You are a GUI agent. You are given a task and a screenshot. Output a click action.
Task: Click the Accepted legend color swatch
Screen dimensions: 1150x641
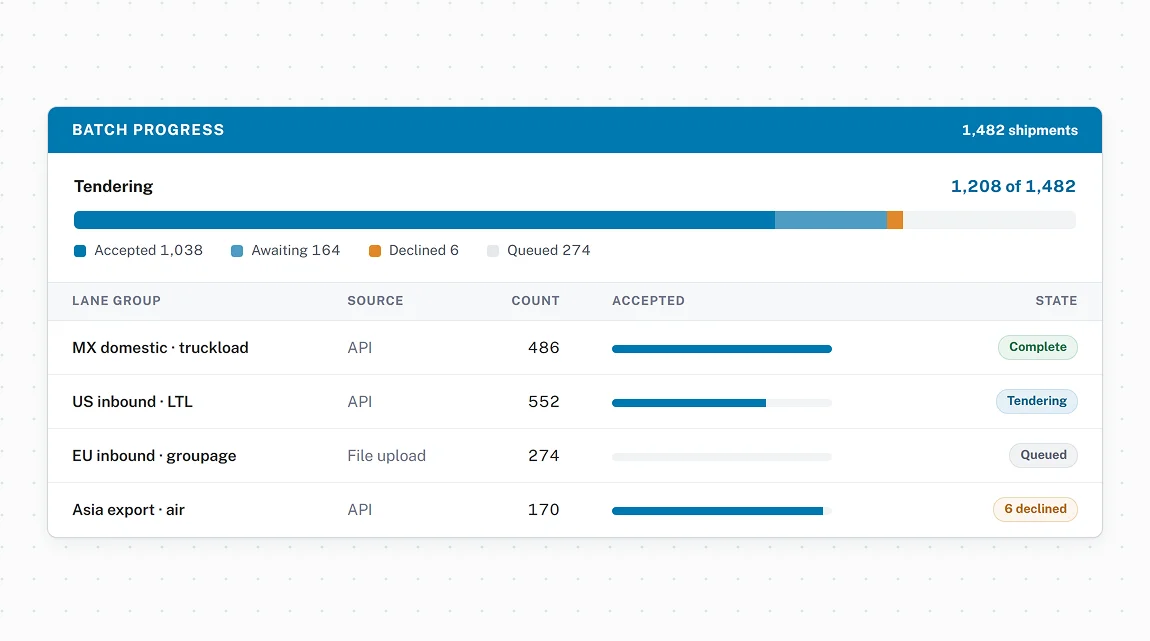pyautogui.click(x=80, y=251)
